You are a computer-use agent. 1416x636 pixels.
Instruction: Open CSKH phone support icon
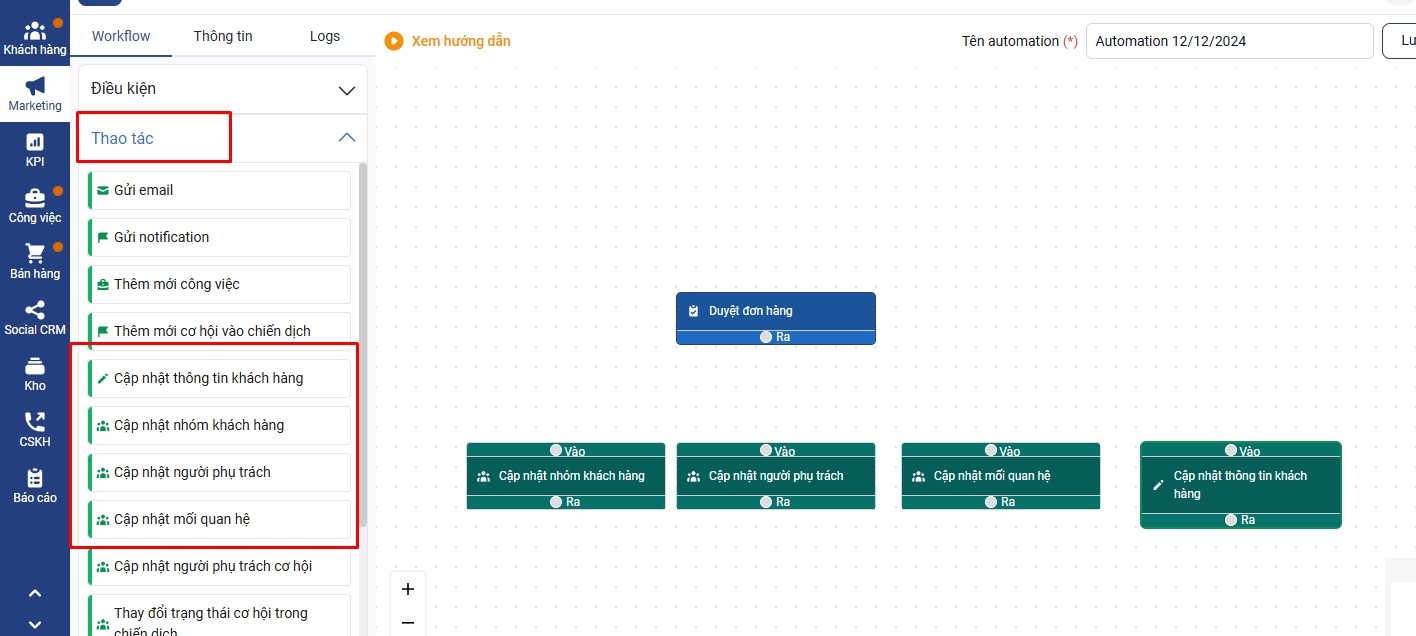coord(35,423)
